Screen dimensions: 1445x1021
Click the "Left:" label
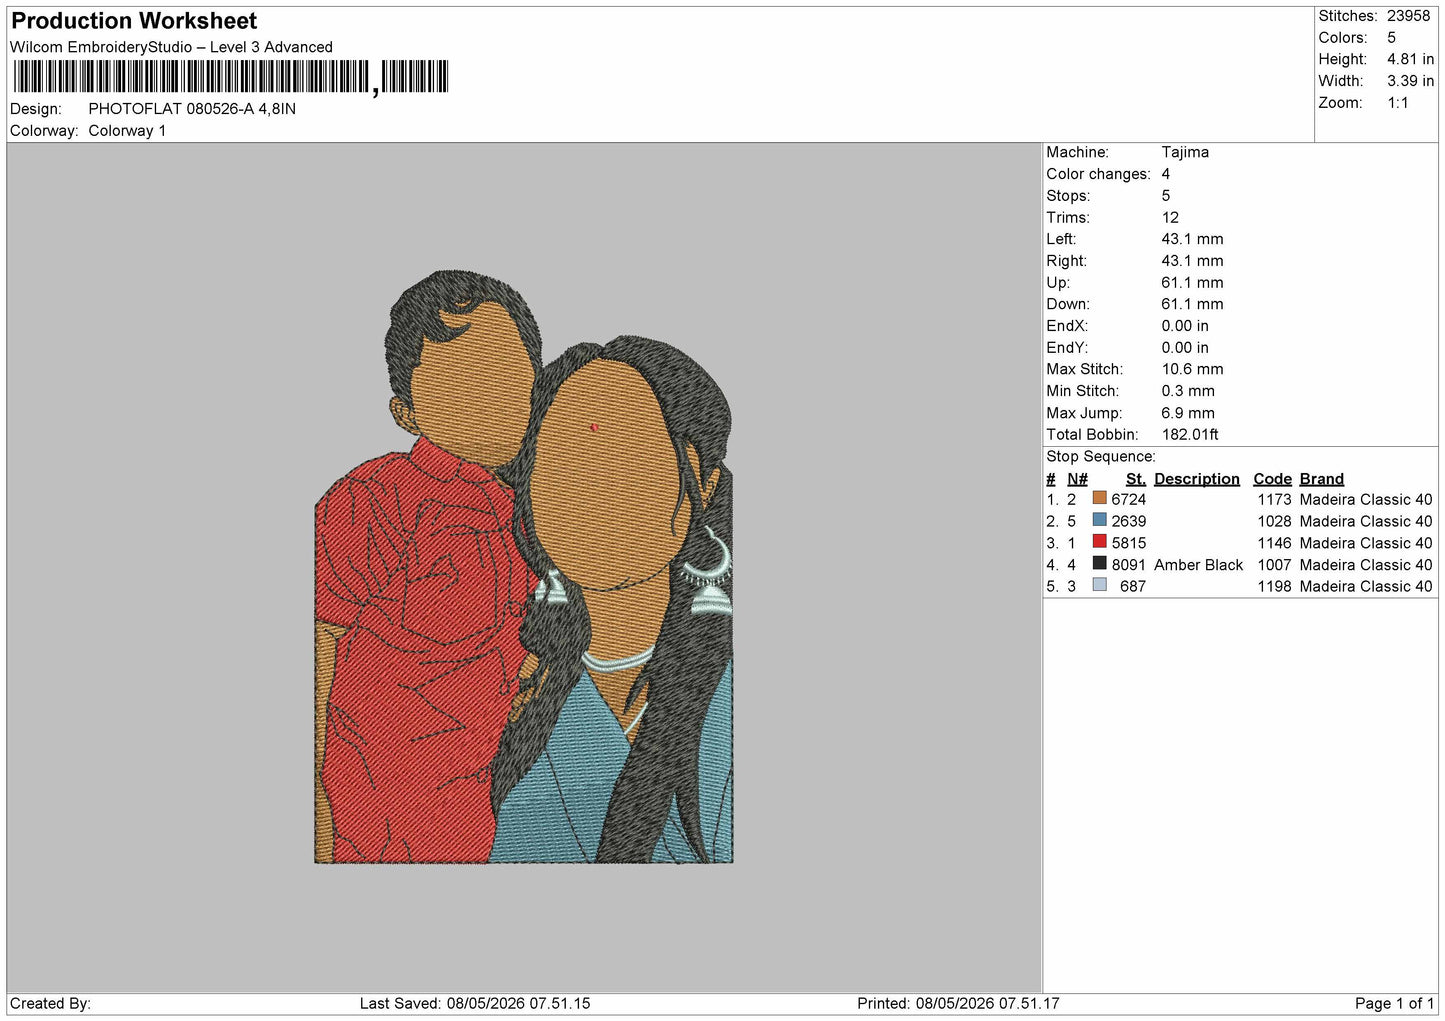pos(1062,239)
